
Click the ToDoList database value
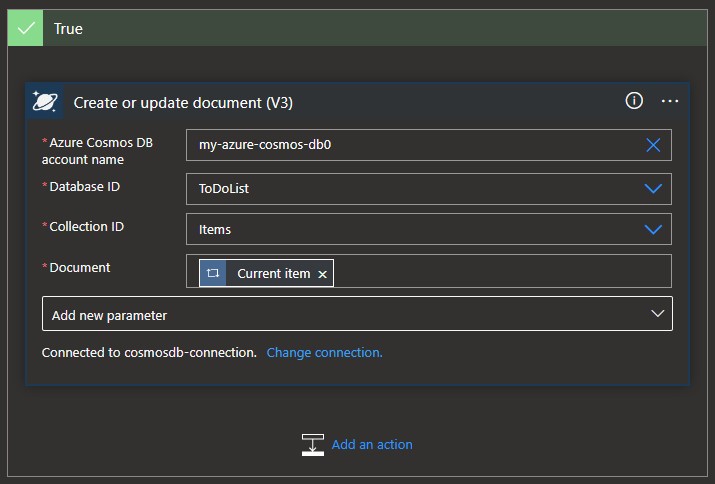click(x=224, y=188)
